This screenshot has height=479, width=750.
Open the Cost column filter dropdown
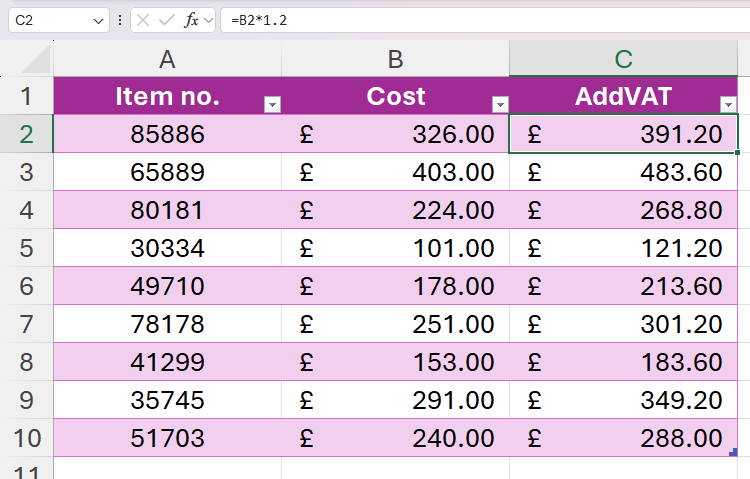[499, 104]
